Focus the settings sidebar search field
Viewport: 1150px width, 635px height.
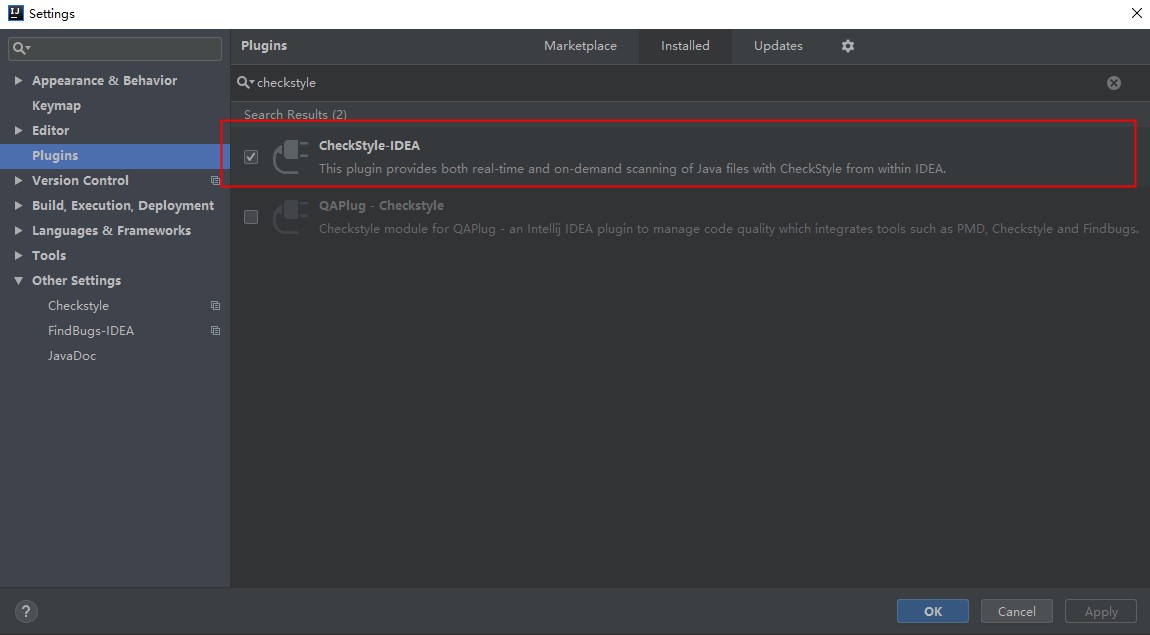[115, 48]
